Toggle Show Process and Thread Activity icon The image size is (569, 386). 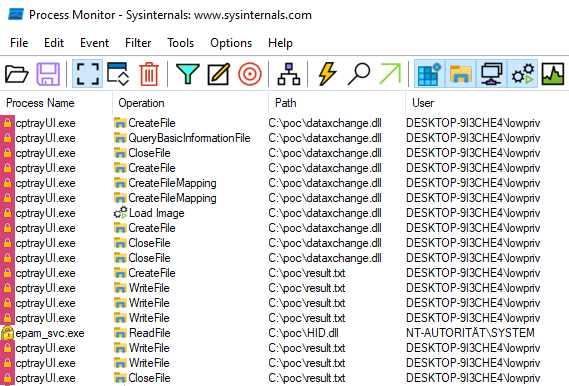[x=523, y=74]
